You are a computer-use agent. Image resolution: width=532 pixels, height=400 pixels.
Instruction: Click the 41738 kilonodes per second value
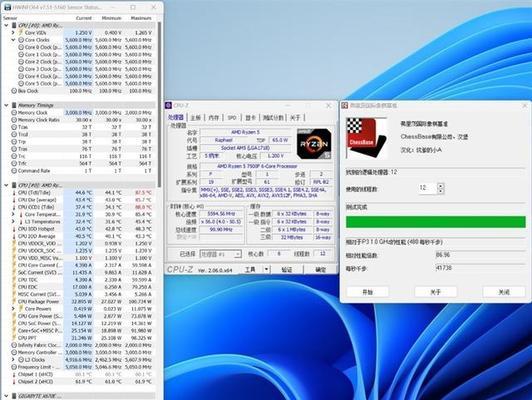(443, 268)
